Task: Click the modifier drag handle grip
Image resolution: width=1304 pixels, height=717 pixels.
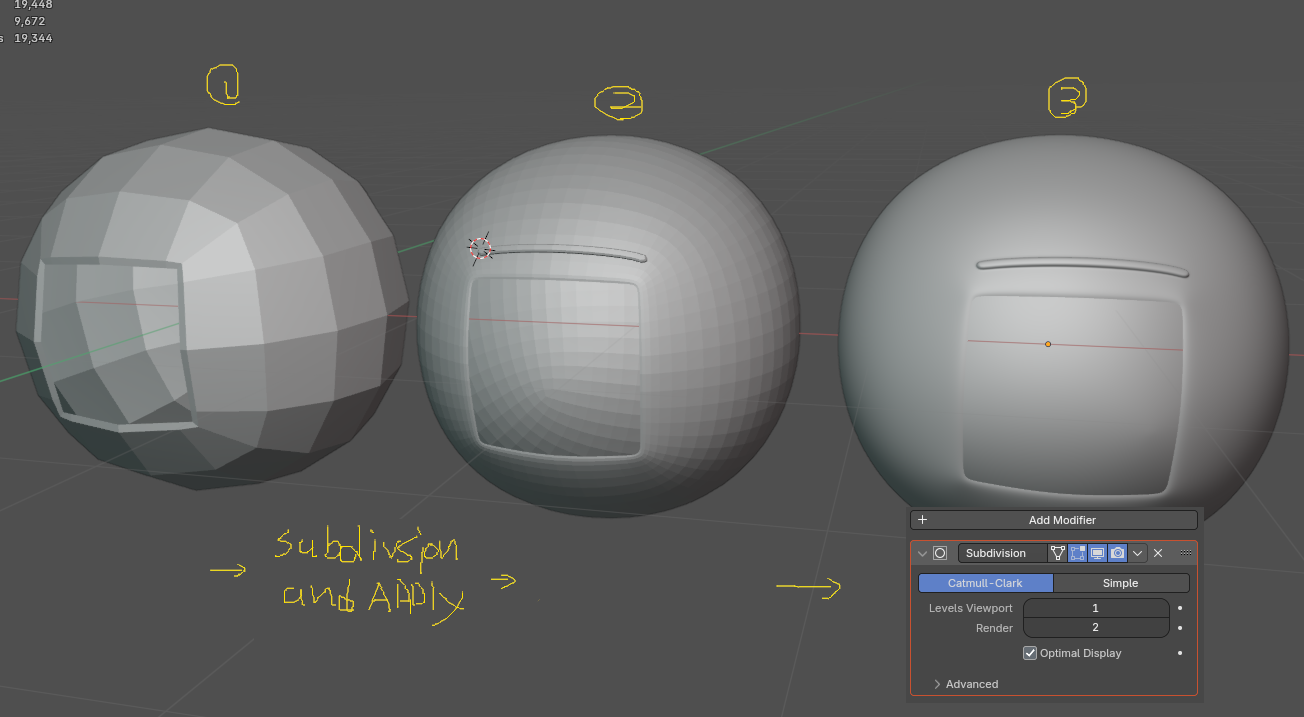Action: coord(1186,552)
